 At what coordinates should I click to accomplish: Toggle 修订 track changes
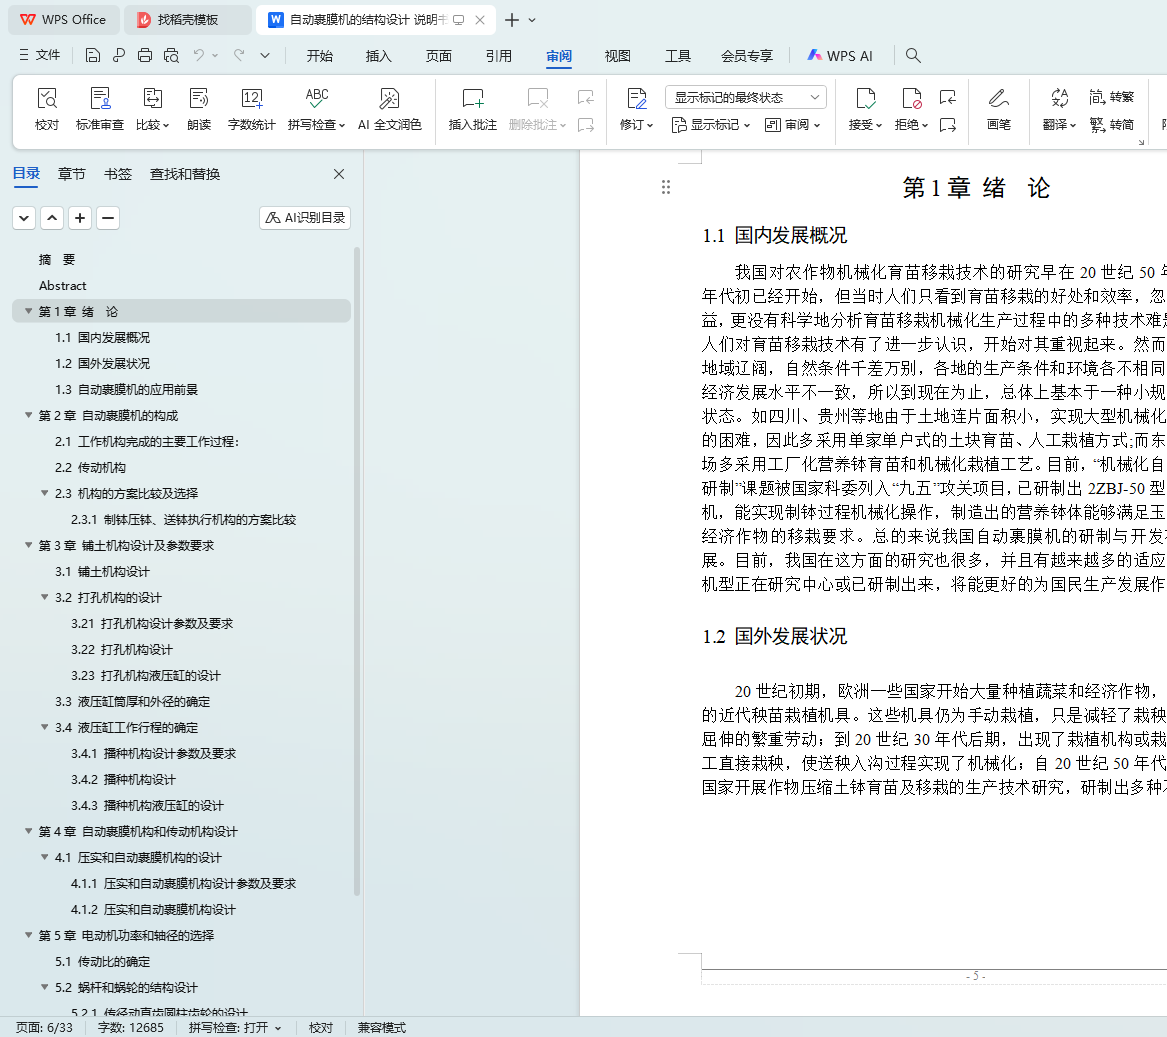[x=636, y=109]
